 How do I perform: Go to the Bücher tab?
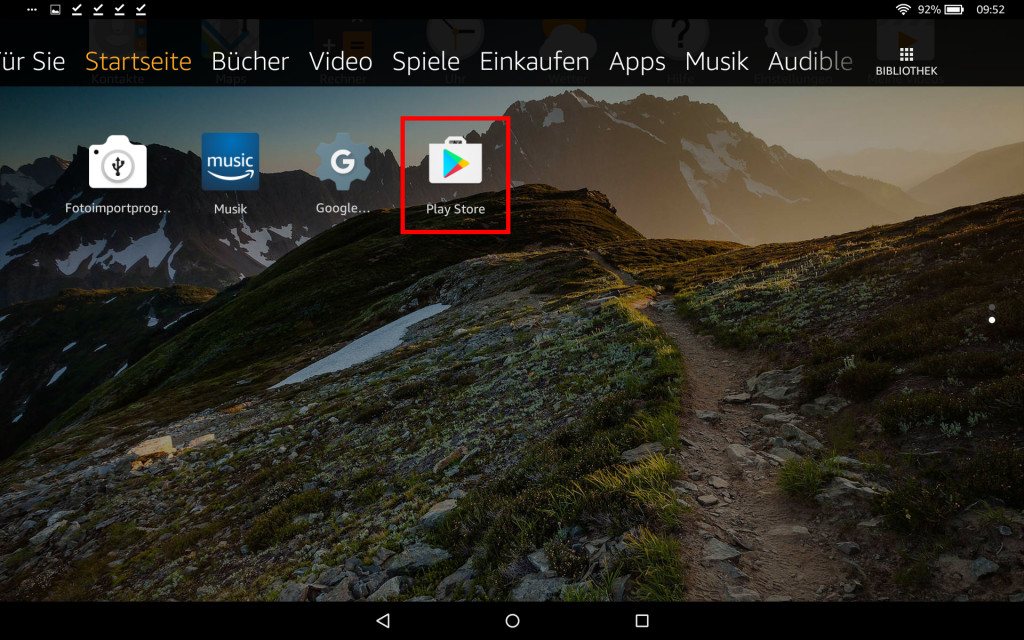tap(250, 61)
